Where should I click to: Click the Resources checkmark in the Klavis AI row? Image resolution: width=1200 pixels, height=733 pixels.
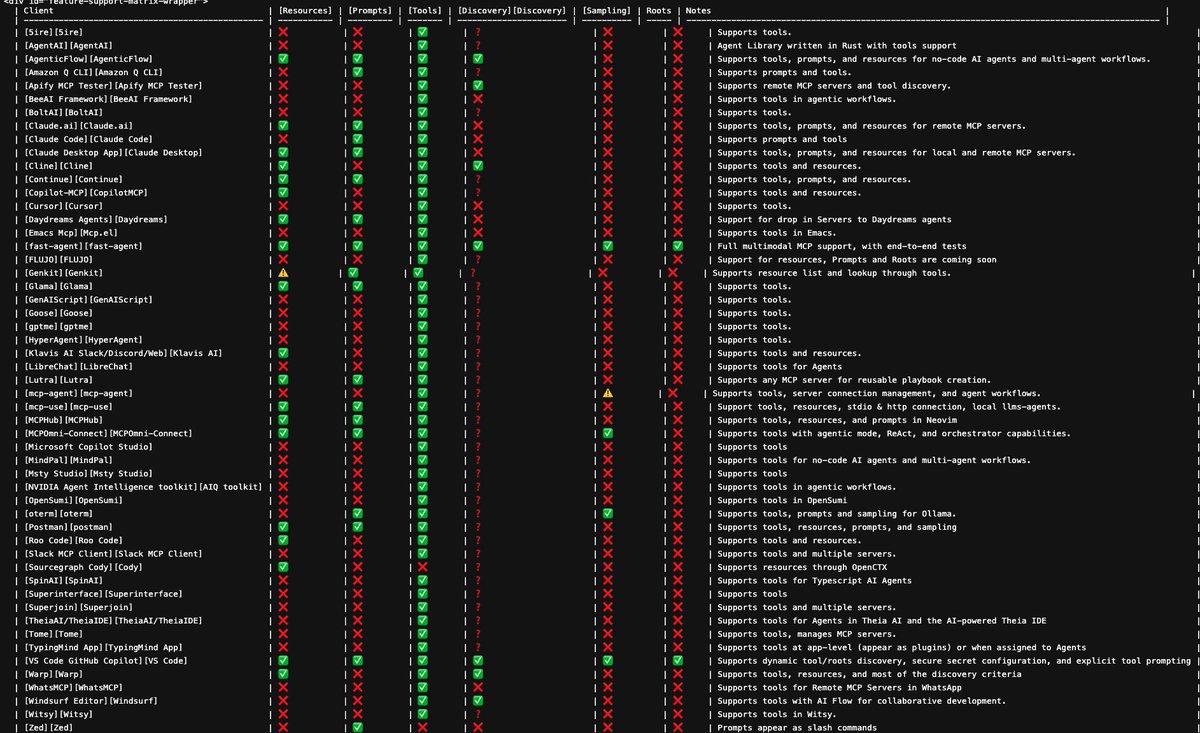(x=283, y=353)
